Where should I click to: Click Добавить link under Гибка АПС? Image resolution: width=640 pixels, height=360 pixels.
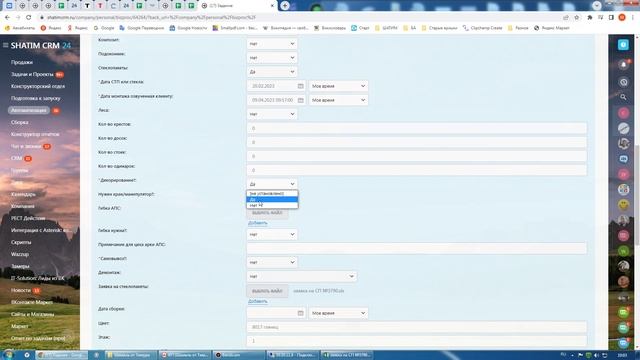(x=258, y=223)
